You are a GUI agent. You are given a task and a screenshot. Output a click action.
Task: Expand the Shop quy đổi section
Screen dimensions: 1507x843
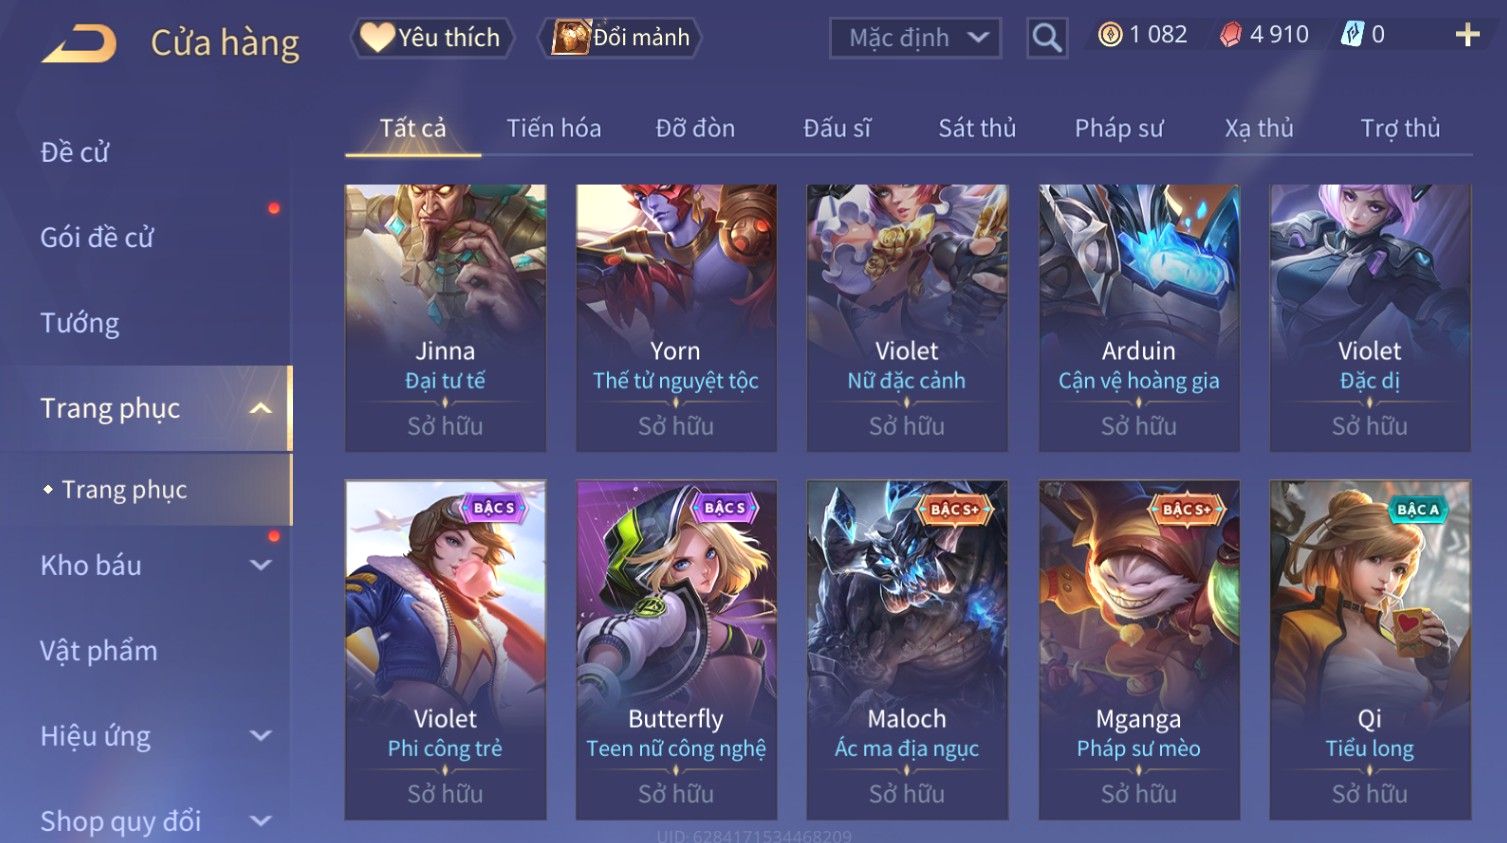pyautogui.click(x=260, y=821)
